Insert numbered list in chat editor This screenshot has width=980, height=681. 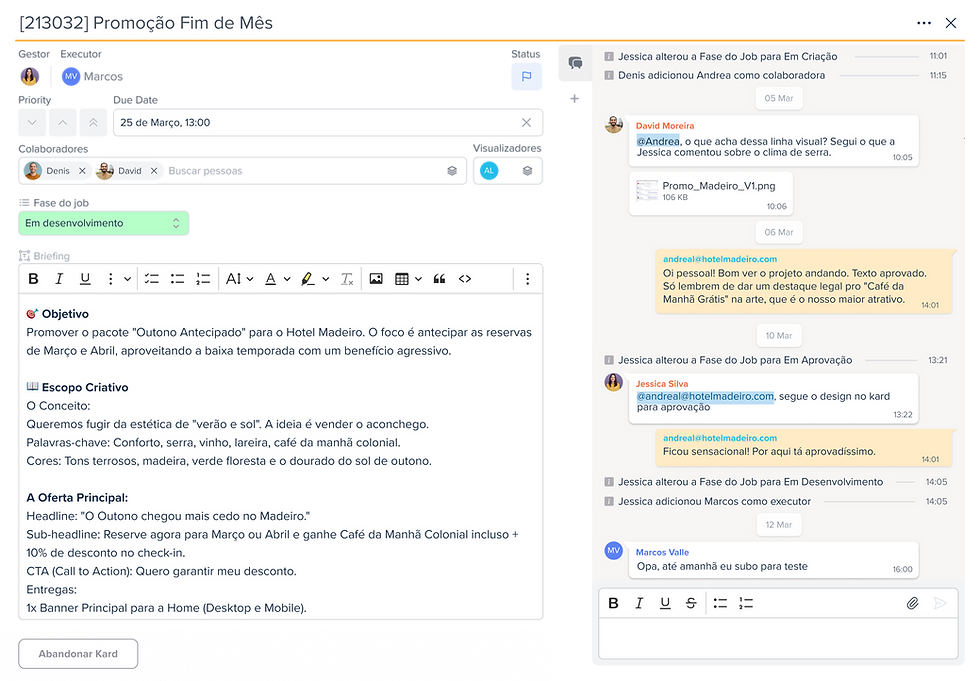[x=746, y=603]
